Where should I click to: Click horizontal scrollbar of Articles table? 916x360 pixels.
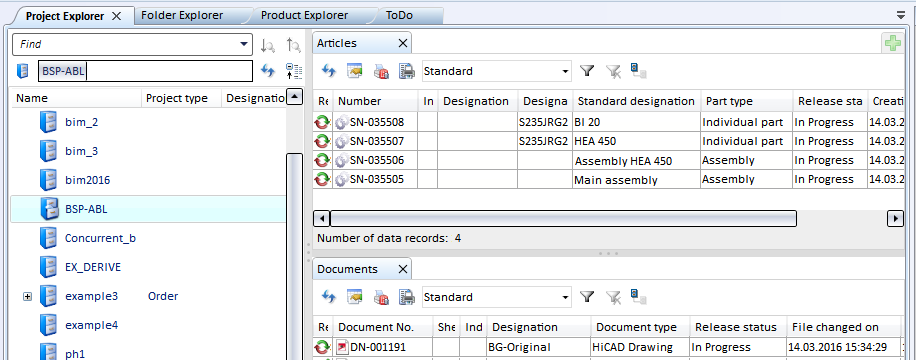pyautogui.click(x=563, y=219)
